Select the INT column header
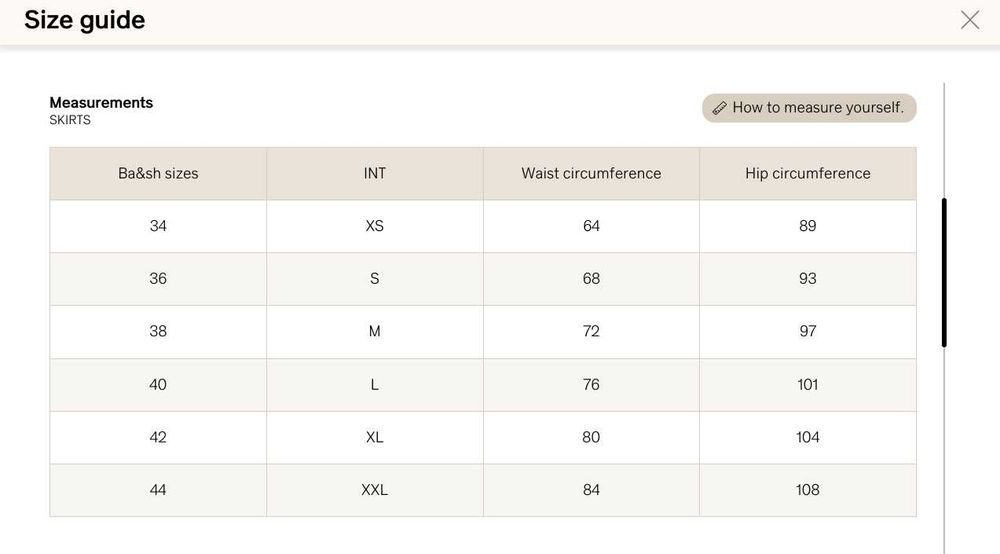 point(374,173)
